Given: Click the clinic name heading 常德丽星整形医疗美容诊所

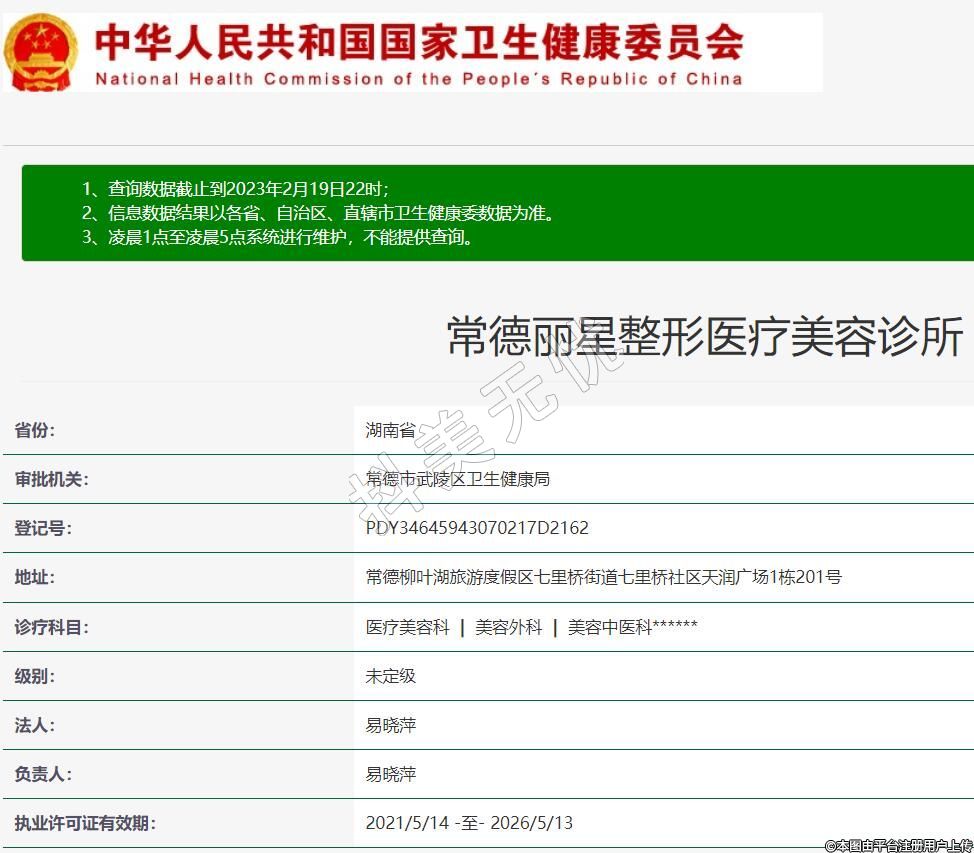Looking at the screenshot, I should [x=704, y=336].
